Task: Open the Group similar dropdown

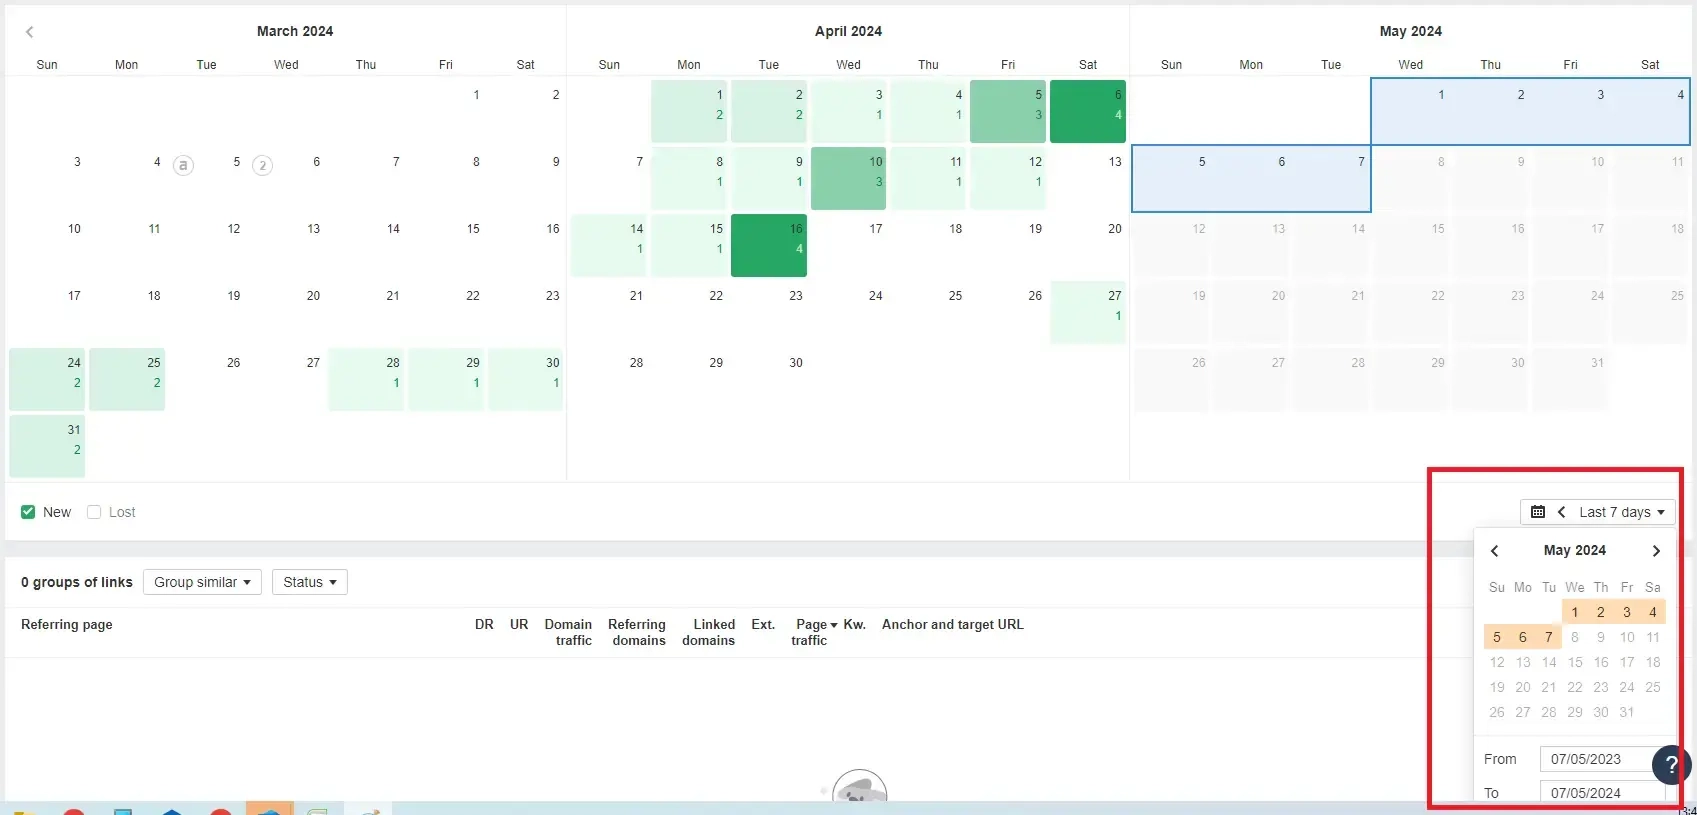Action: [x=202, y=582]
